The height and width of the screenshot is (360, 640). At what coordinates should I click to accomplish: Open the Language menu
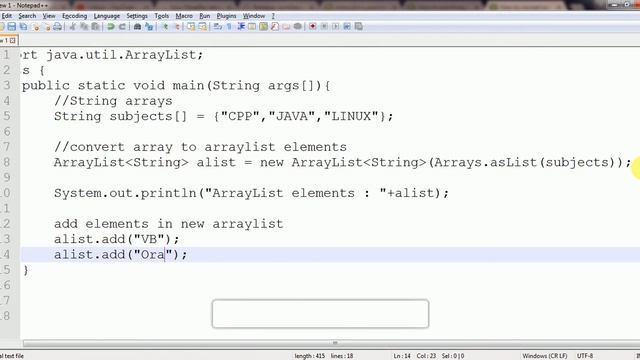click(107, 16)
